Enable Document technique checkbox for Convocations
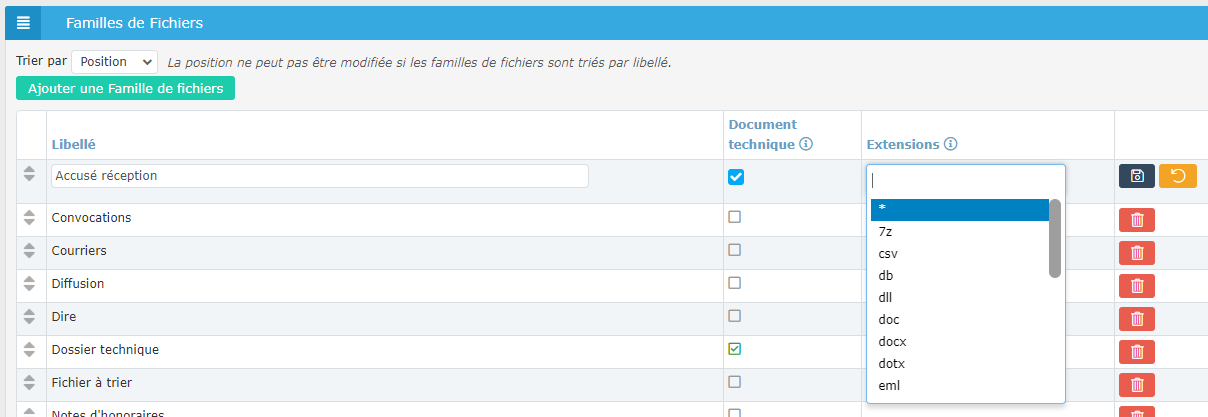The image size is (1208, 417). click(735, 217)
